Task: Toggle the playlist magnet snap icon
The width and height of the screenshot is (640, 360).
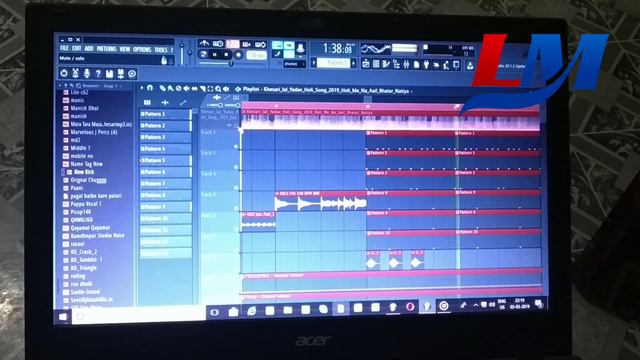Action: coord(150,88)
